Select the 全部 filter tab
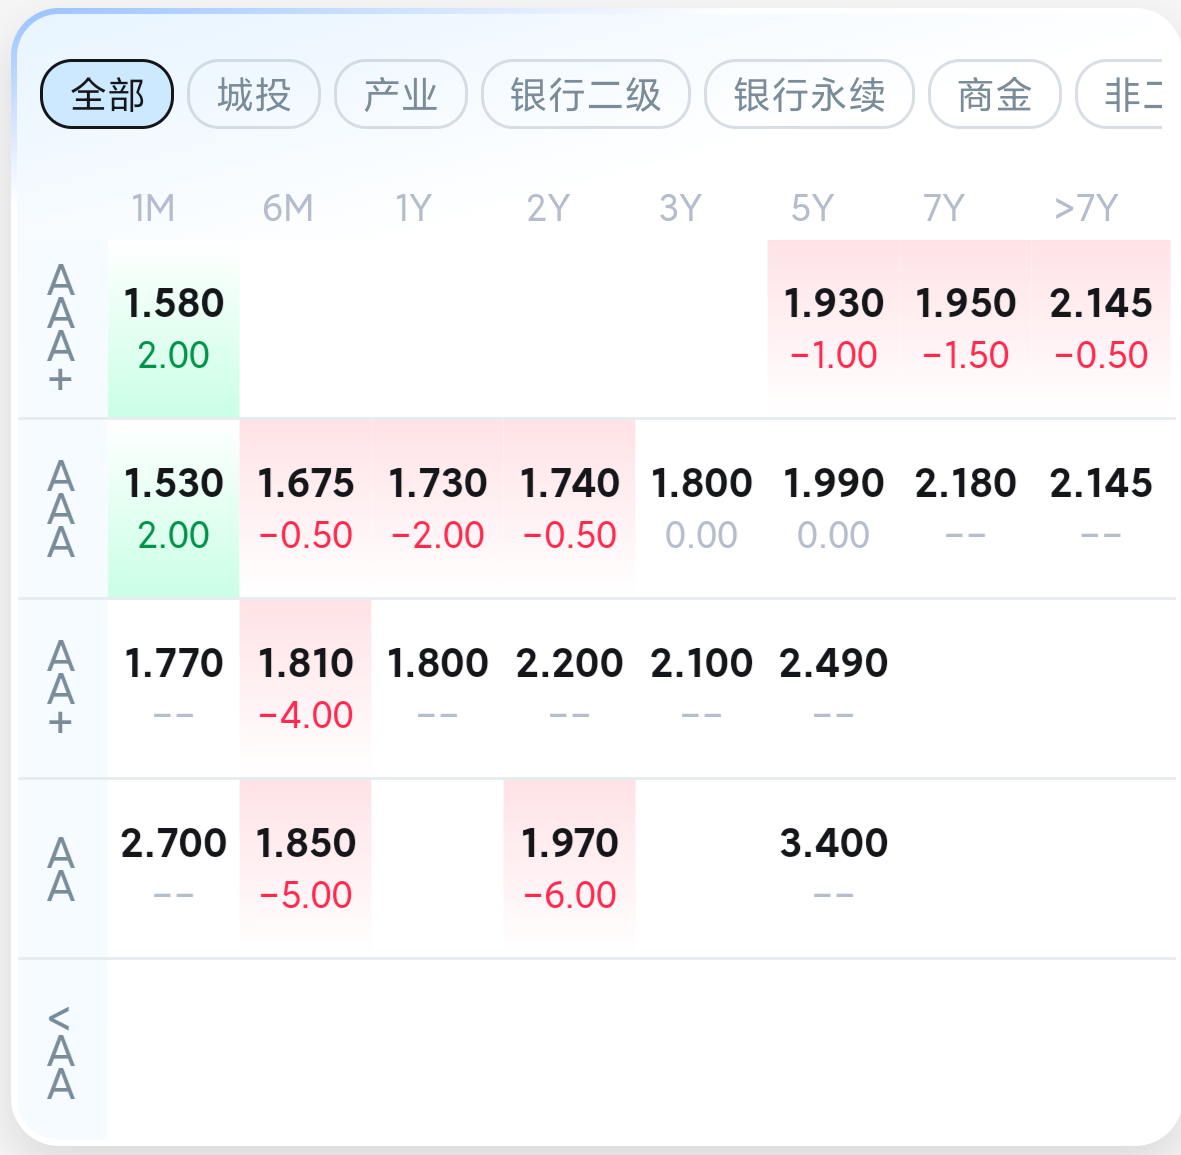The image size is (1181, 1155). (x=107, y=95)
